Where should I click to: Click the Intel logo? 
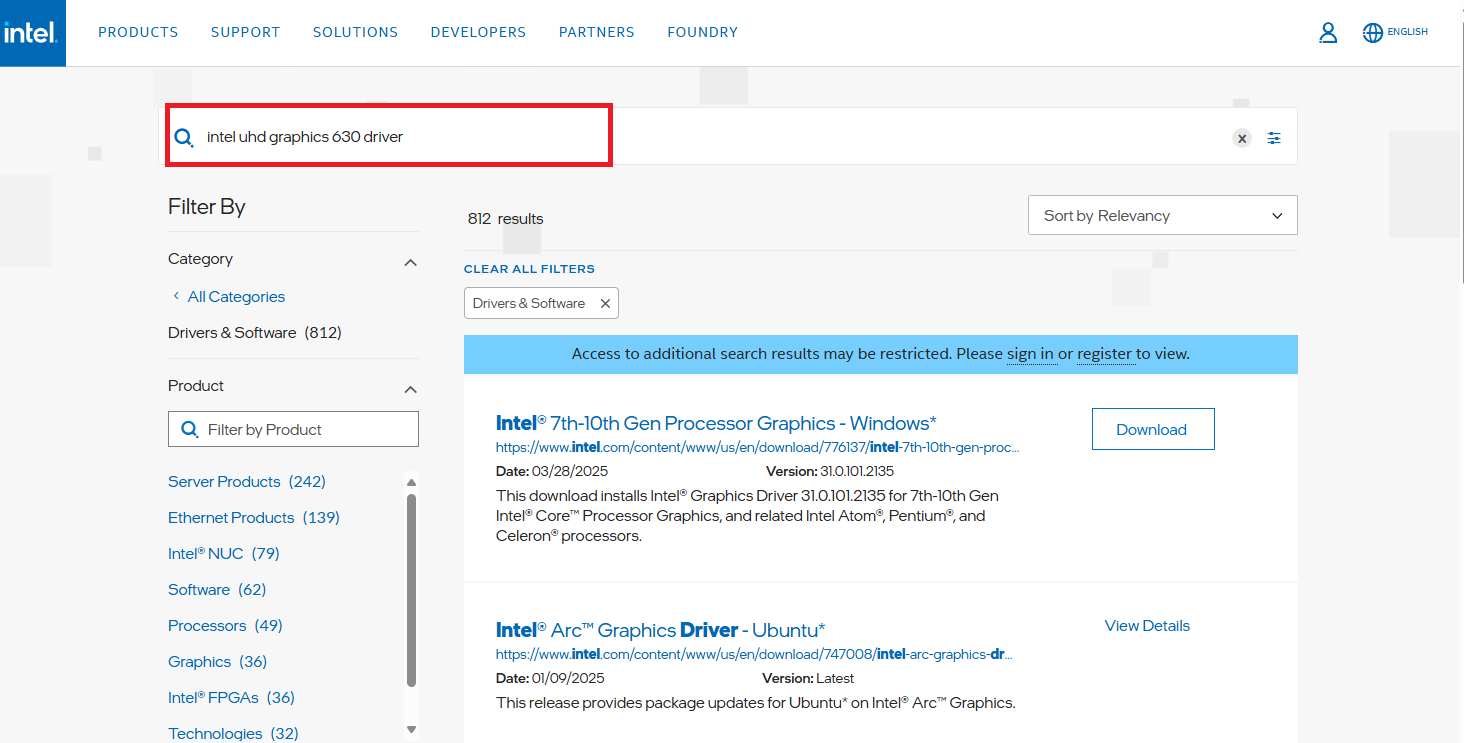pos(32,33)
